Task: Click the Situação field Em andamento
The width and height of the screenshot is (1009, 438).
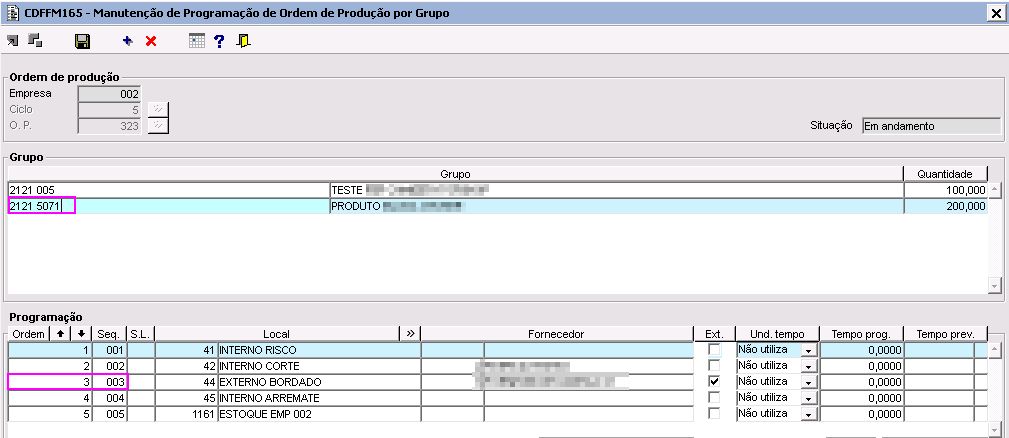Action: coord(931,126)
